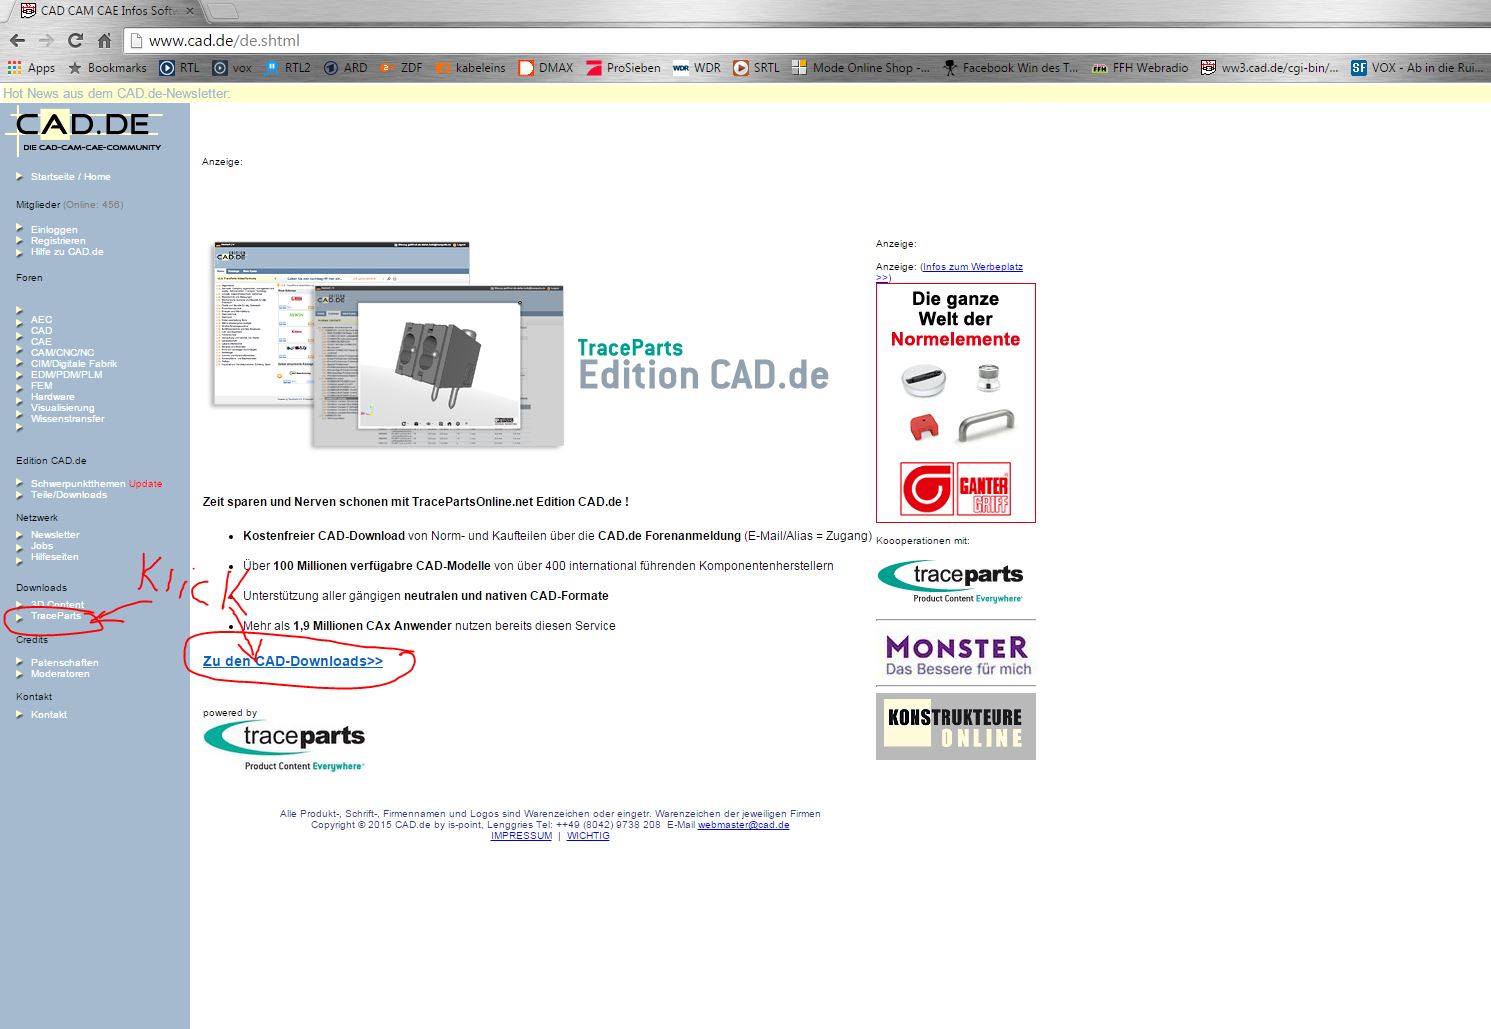The height and width of the screenshot is (1029, 1491).
Task: Open the Wissenstransfer forum link
Action: pos(67,419)
